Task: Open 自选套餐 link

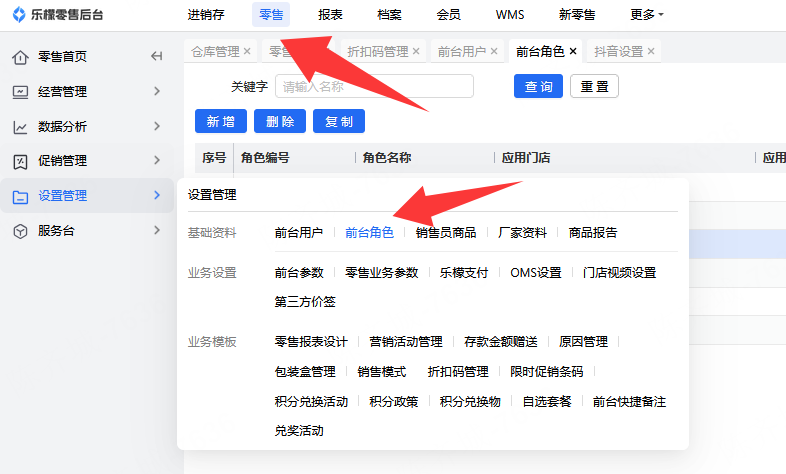Action: [x=547, y=402]
